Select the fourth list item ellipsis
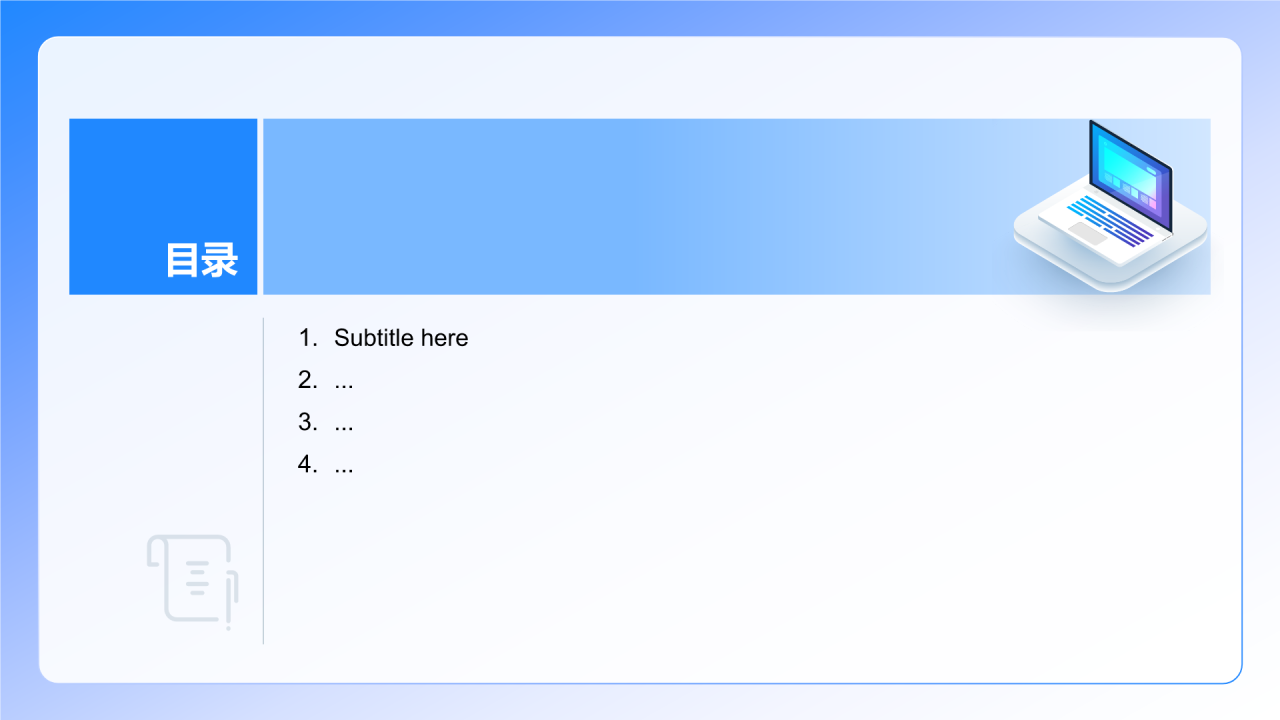Image resolution: width=1280 pixels, height=720 pixels. [x=344, y=465]
